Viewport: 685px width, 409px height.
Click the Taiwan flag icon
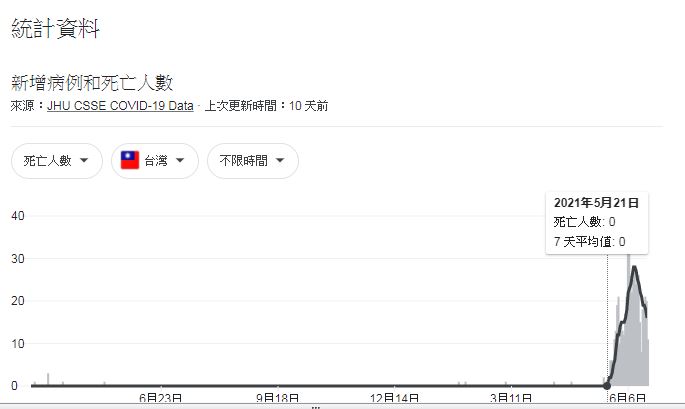(x=130, y=160)
